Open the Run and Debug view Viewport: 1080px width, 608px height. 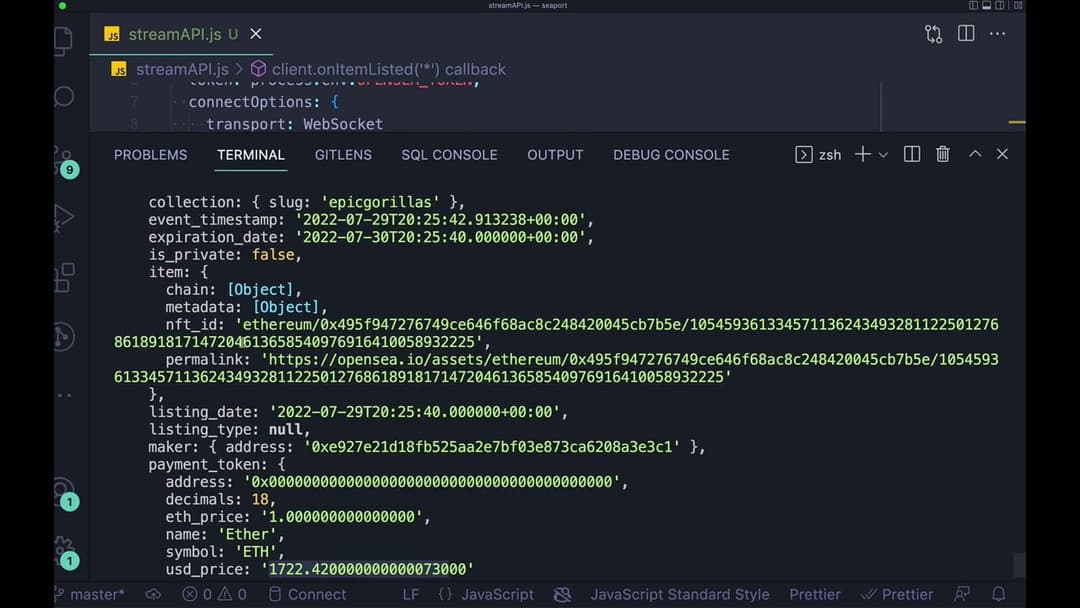tap(63, 217)
